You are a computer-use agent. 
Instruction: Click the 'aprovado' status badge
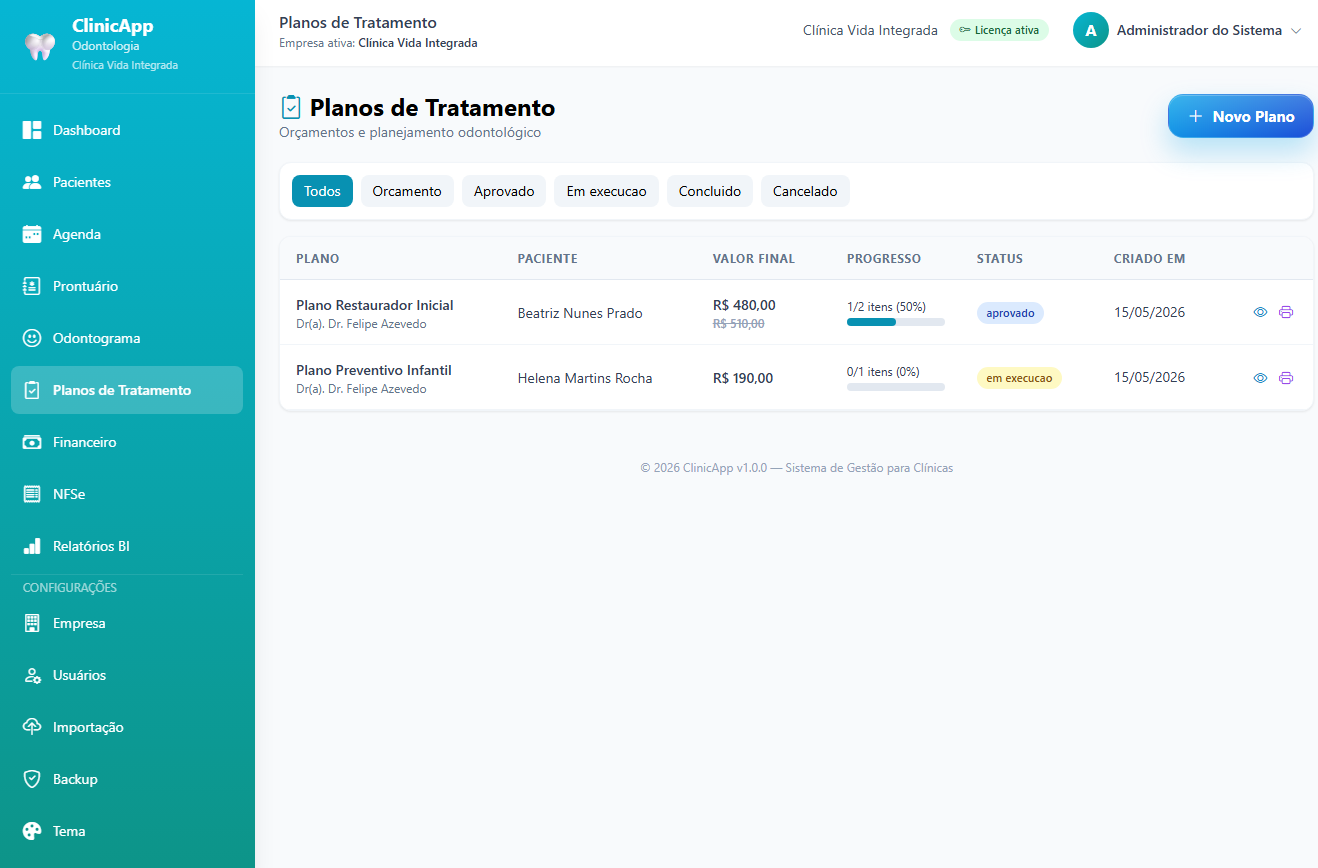click(x=1010, y=313)
